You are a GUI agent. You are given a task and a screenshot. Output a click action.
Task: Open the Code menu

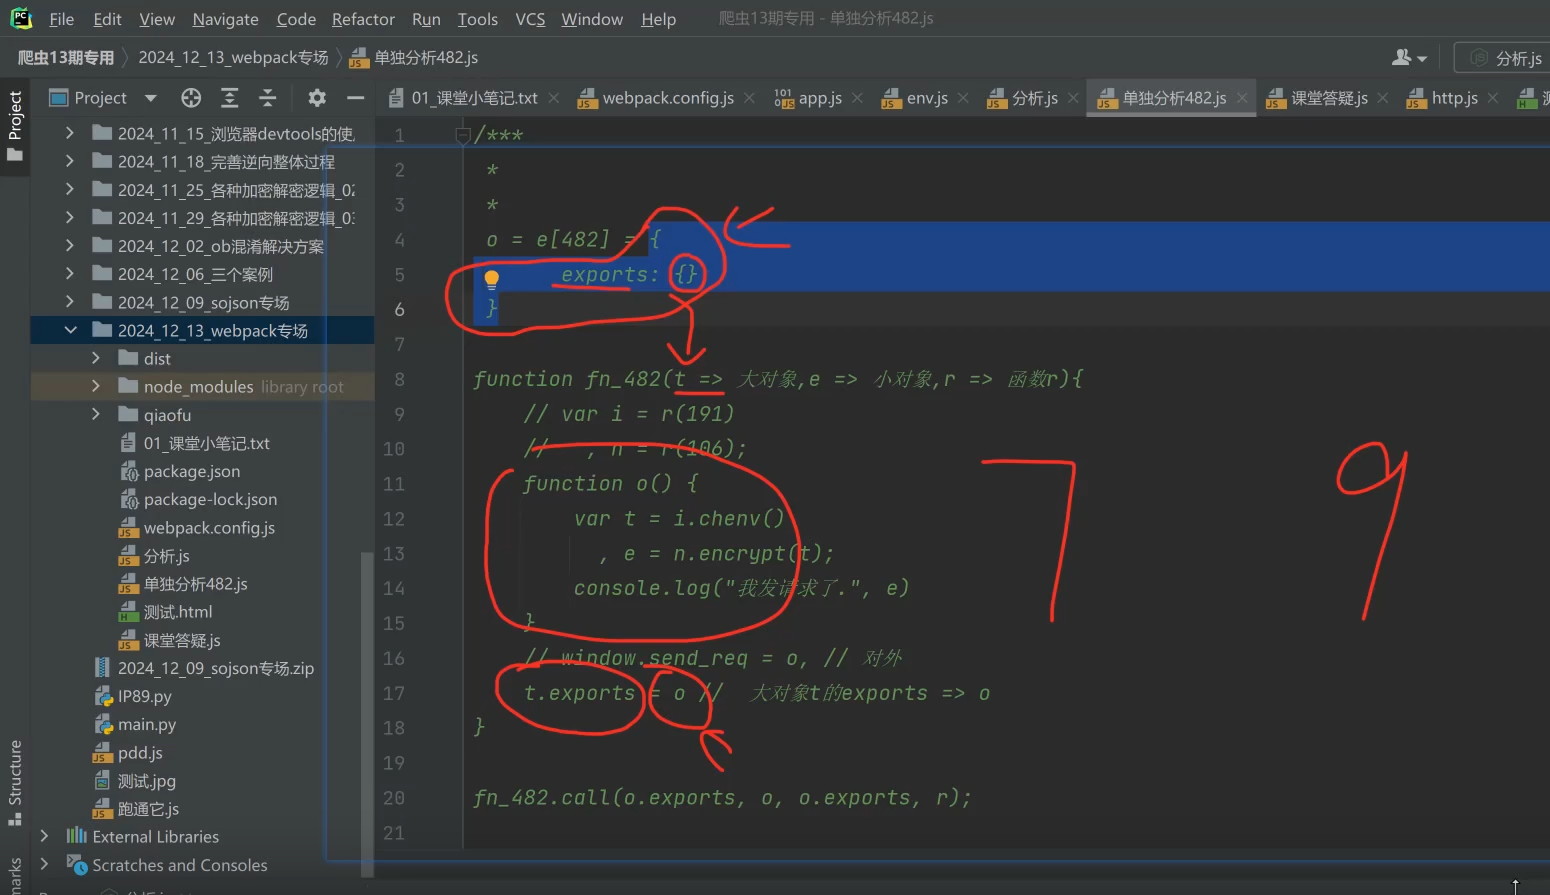click(x=296, y=19)
